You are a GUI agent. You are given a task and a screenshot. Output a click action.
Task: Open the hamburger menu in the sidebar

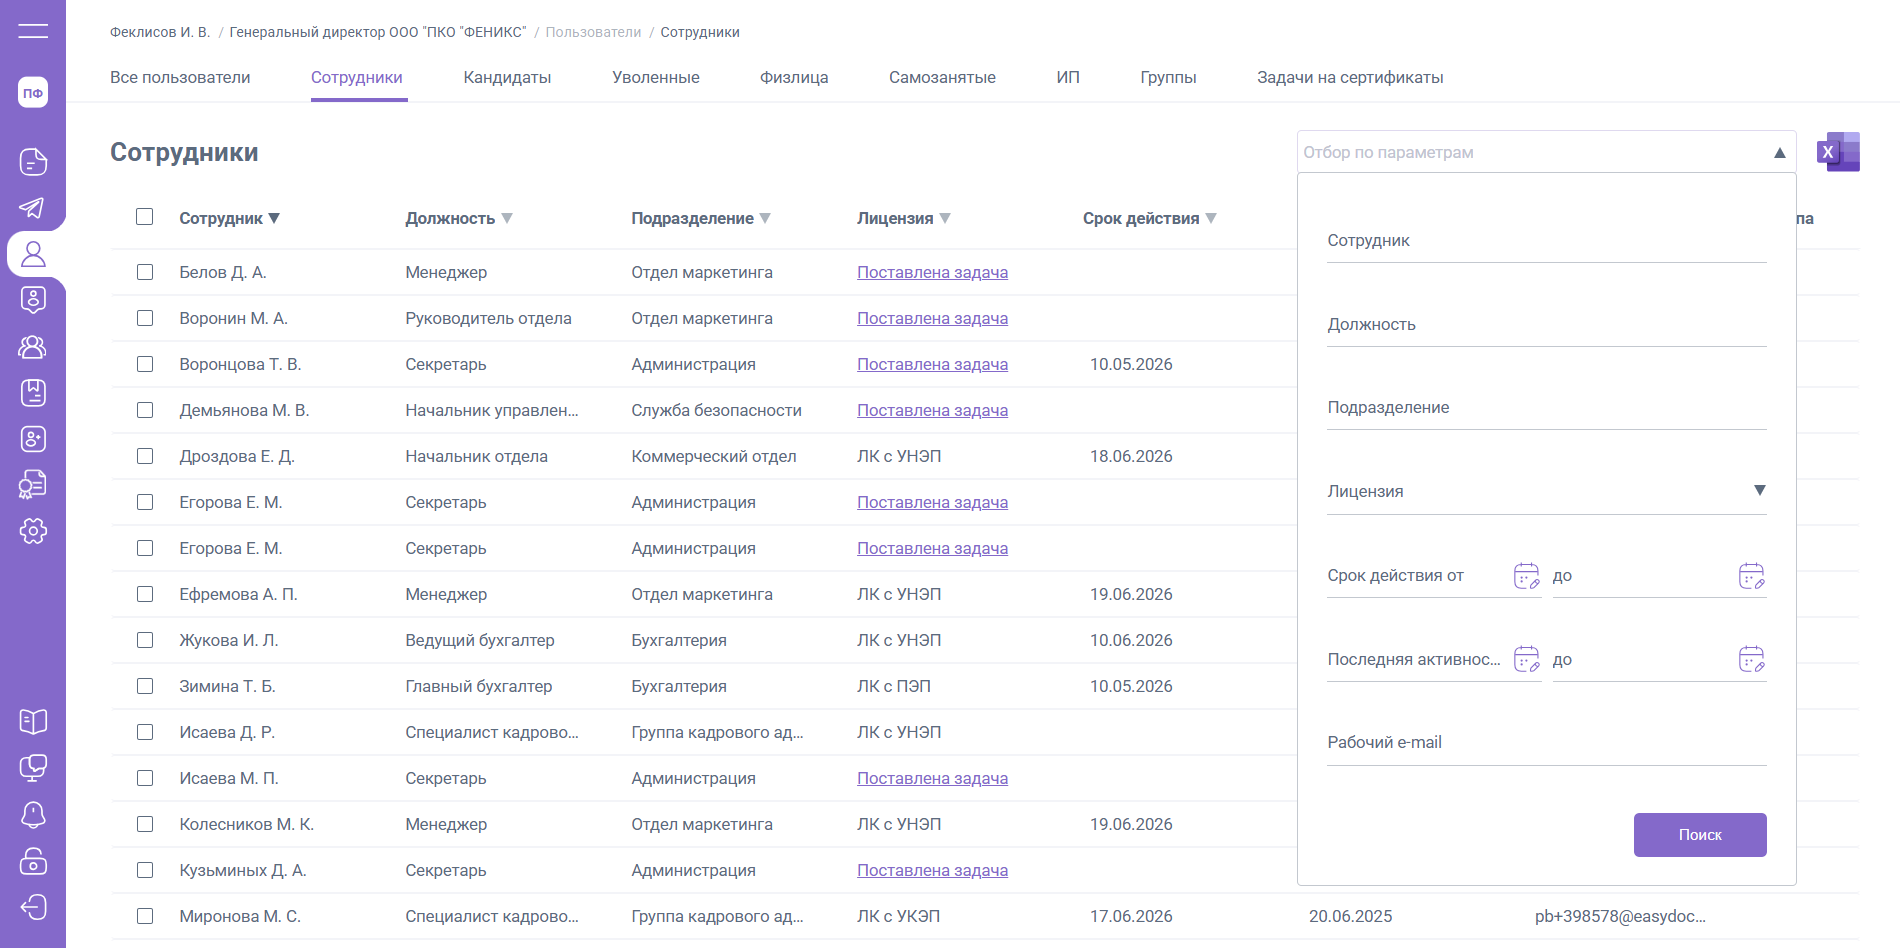[x=33, y=31]
